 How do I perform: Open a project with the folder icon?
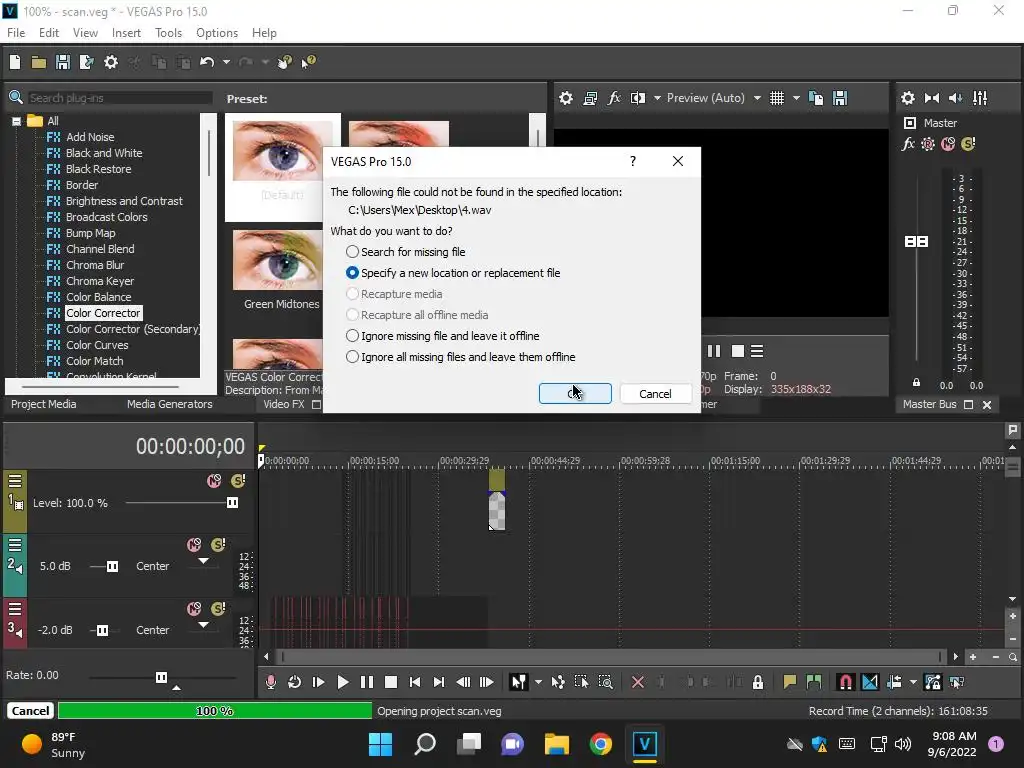click(x=39, y=62)
